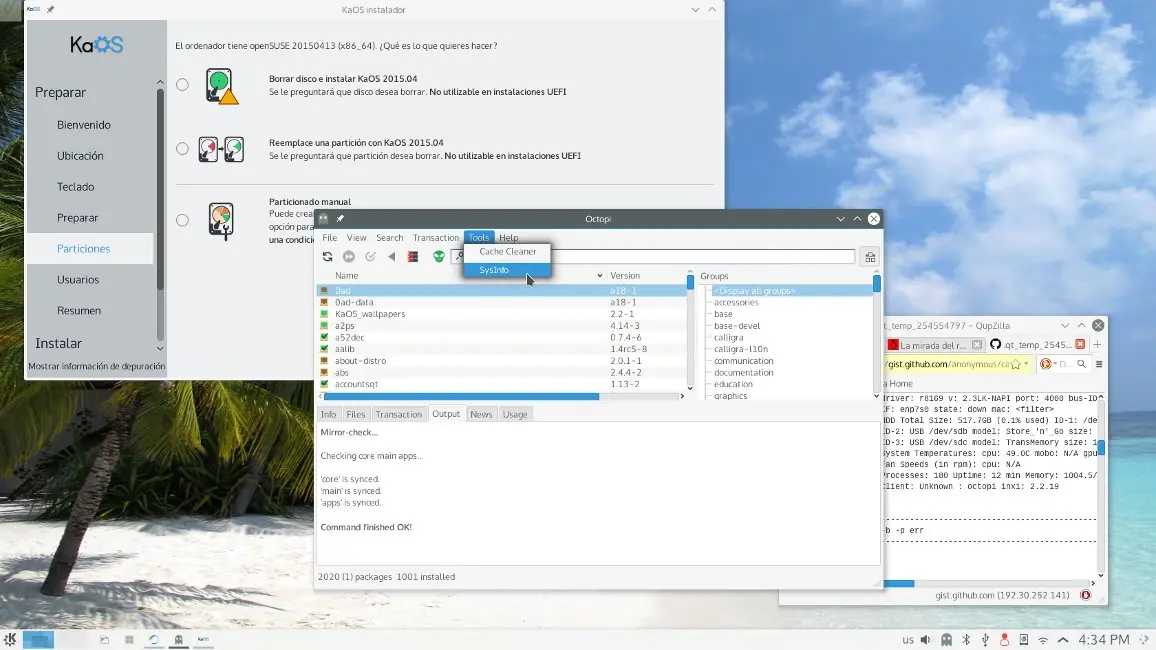Go to Resumen step in KaOS installer
This screenshot has width=1156, height=650.
79,310
